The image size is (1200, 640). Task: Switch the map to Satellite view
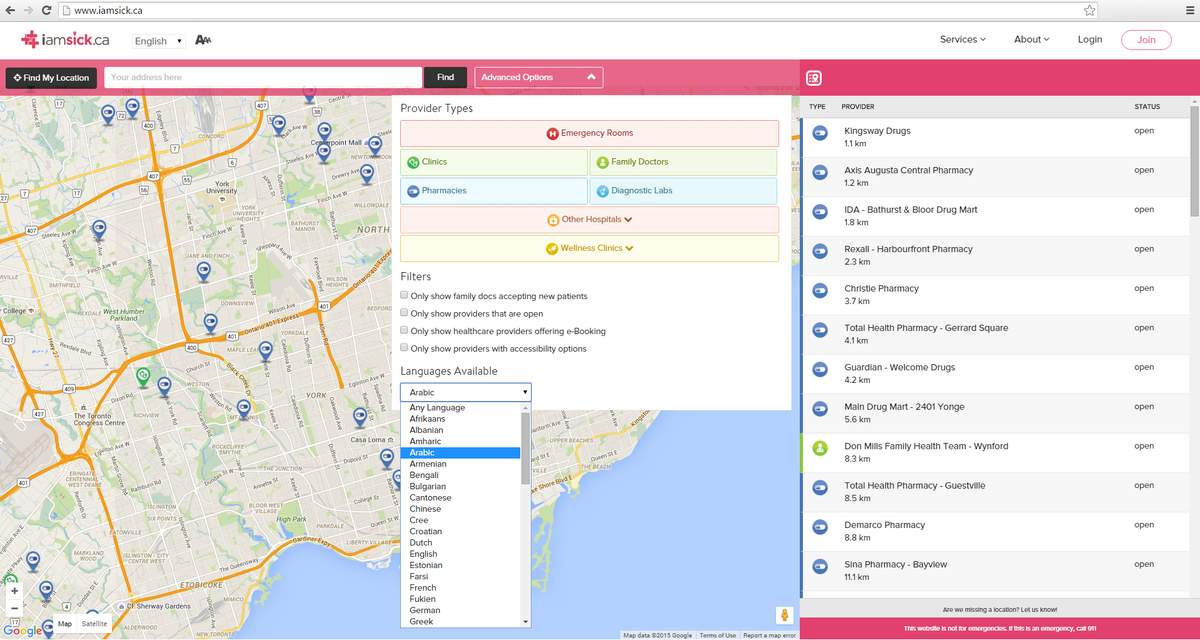point(94,624)
